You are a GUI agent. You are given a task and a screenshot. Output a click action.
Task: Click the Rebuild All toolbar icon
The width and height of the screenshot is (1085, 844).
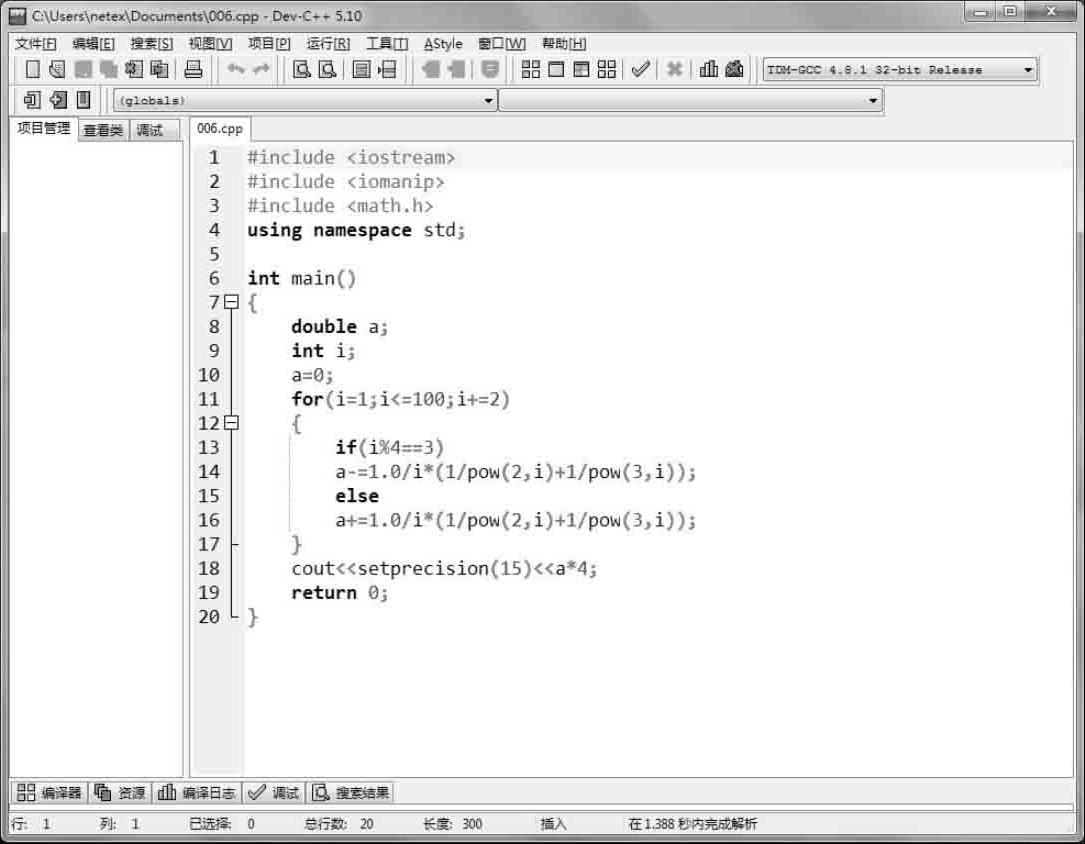click(606, 70)
